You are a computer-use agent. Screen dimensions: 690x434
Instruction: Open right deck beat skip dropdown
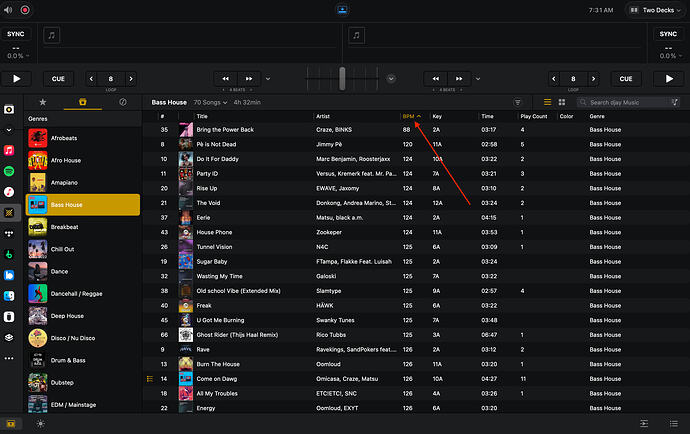[478, 79]
